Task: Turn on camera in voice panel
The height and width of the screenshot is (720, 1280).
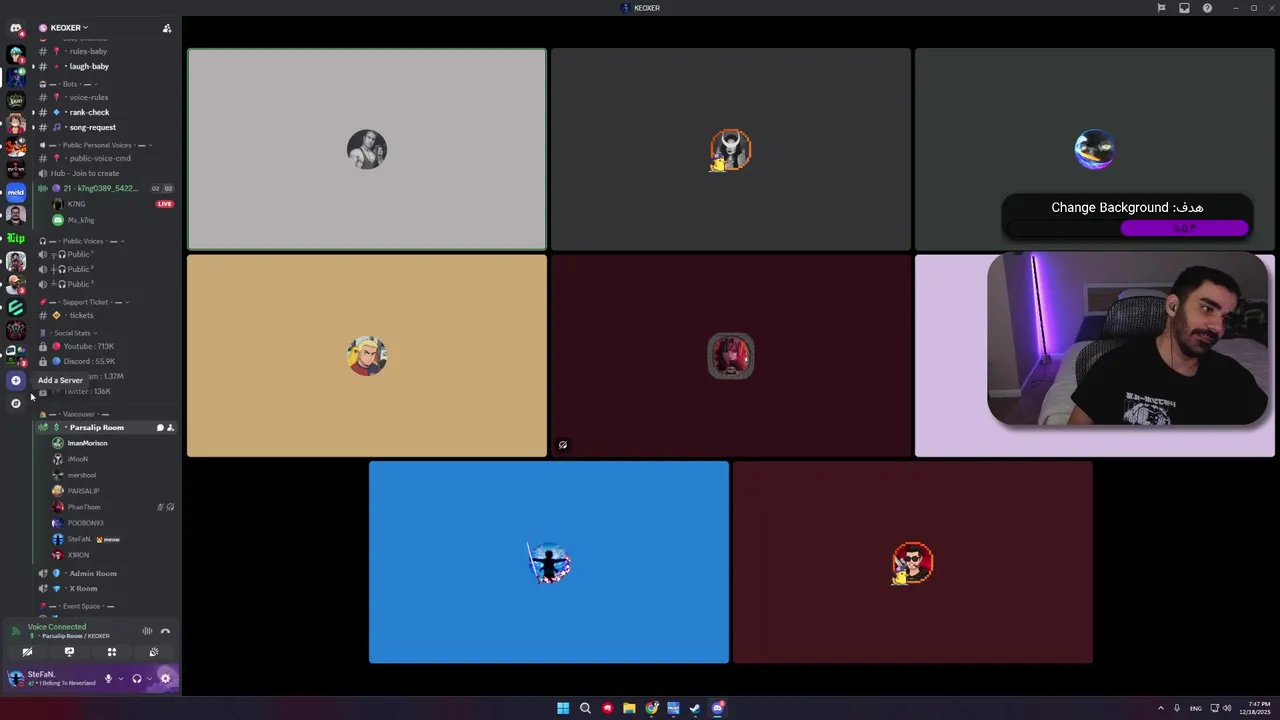Action: click(27, 652)
